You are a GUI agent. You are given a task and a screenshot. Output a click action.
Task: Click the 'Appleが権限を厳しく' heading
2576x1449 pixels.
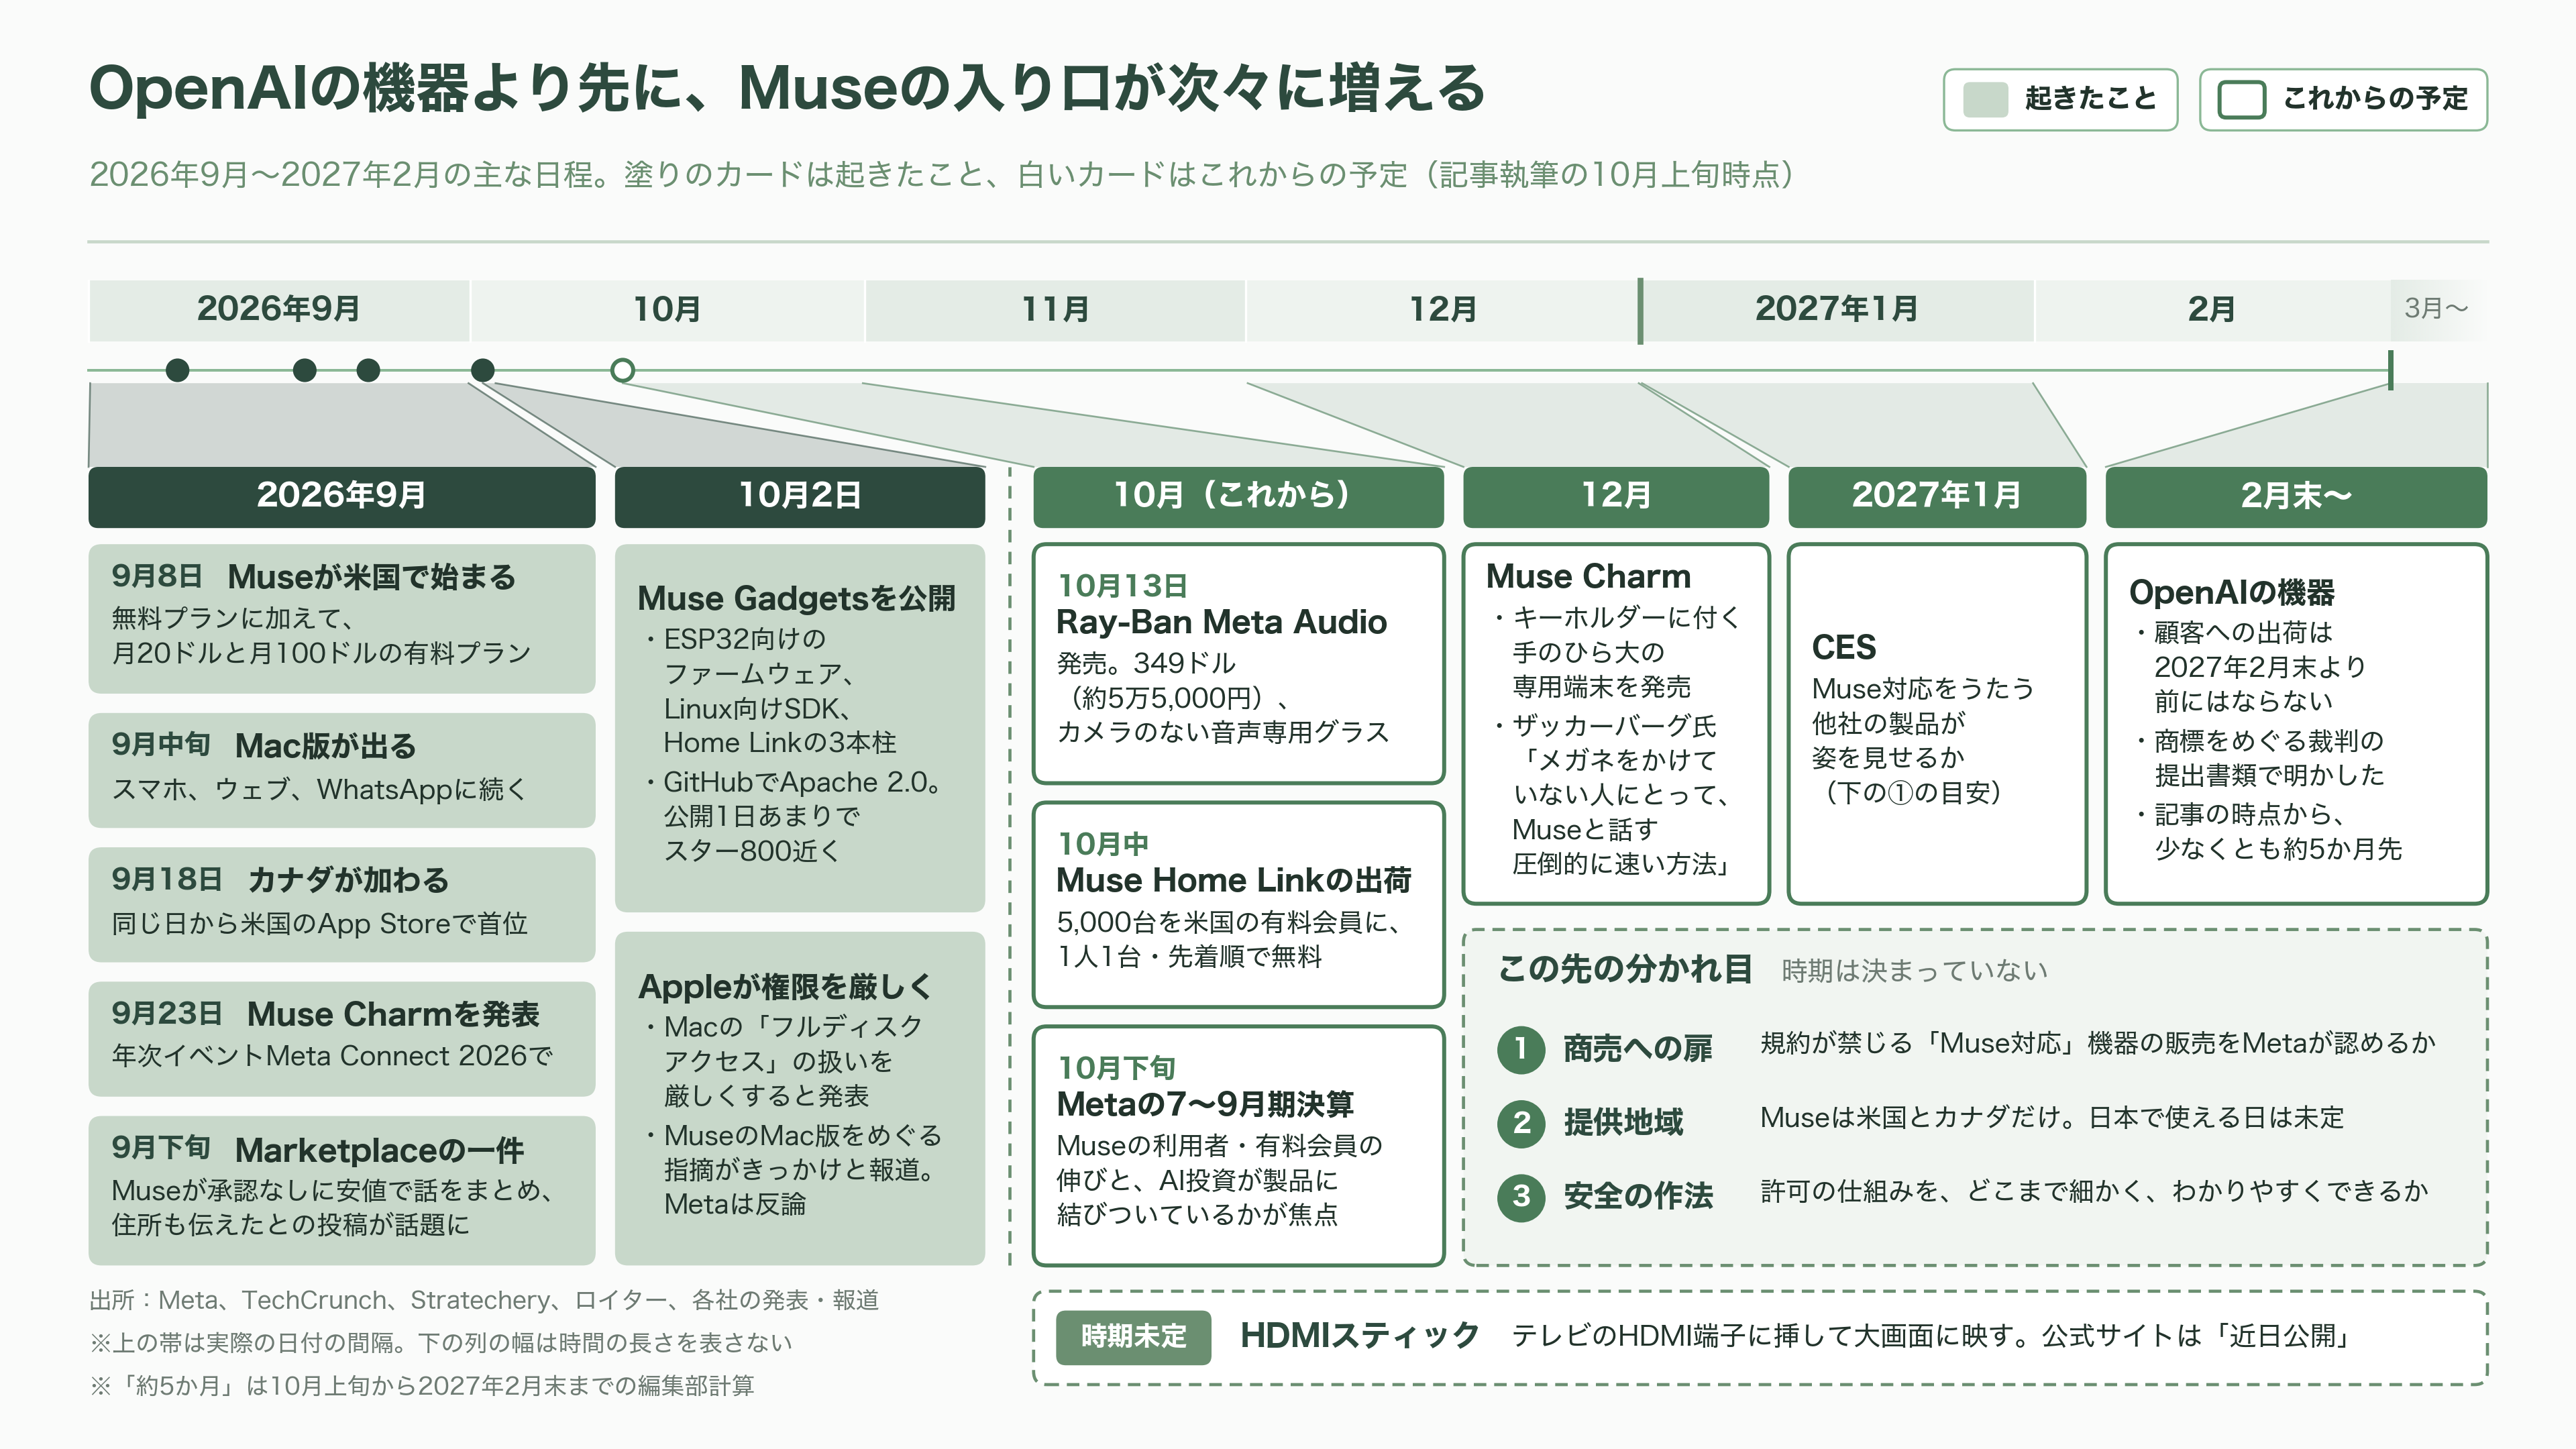[786, 987]
